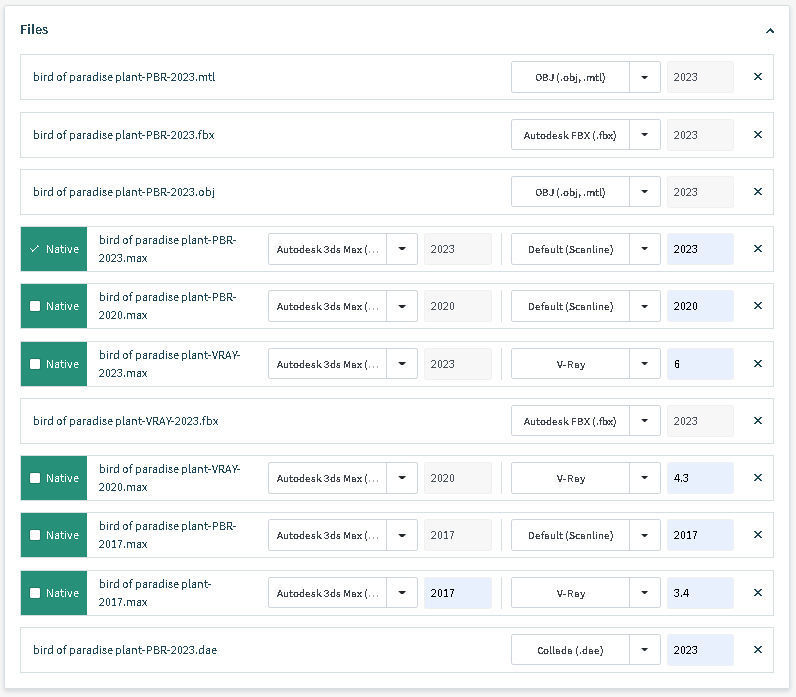Click V-Ray version field showing 4.3

pyautogui.click(x=699, y=478)
